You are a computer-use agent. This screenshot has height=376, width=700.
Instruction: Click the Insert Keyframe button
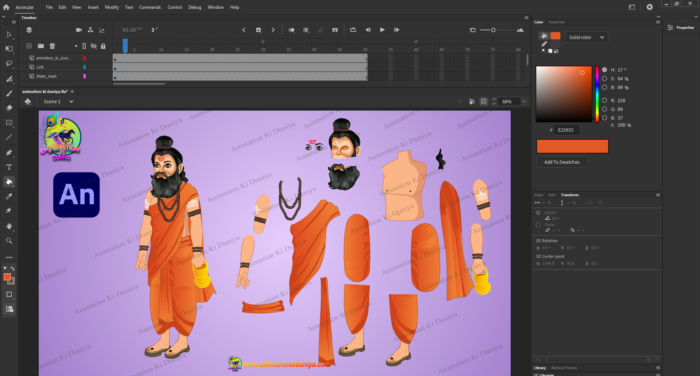point(258,30)
